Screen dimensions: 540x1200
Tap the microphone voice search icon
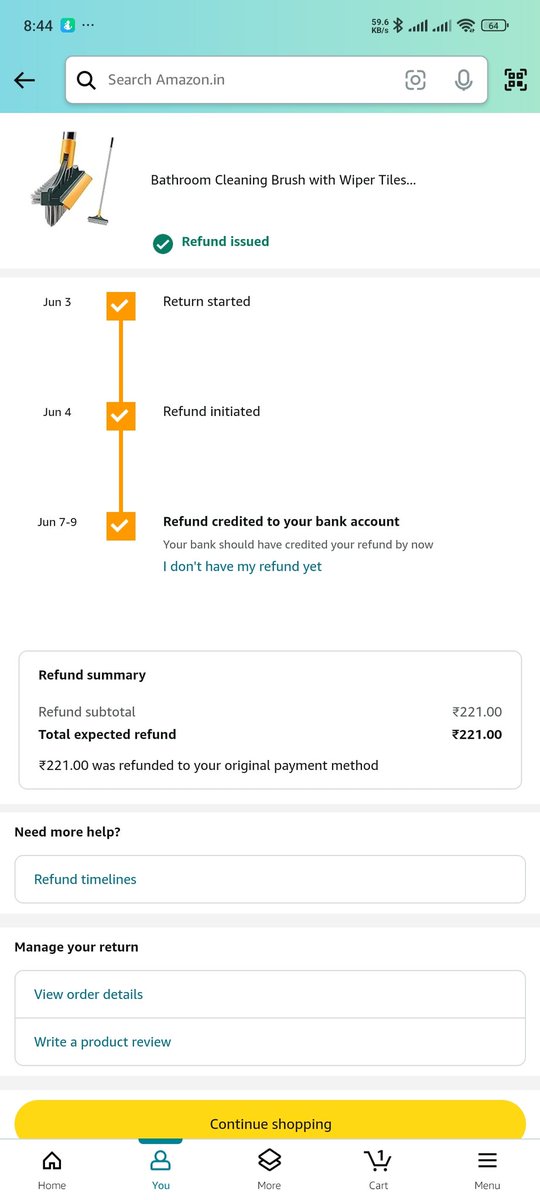click(463, 81)
